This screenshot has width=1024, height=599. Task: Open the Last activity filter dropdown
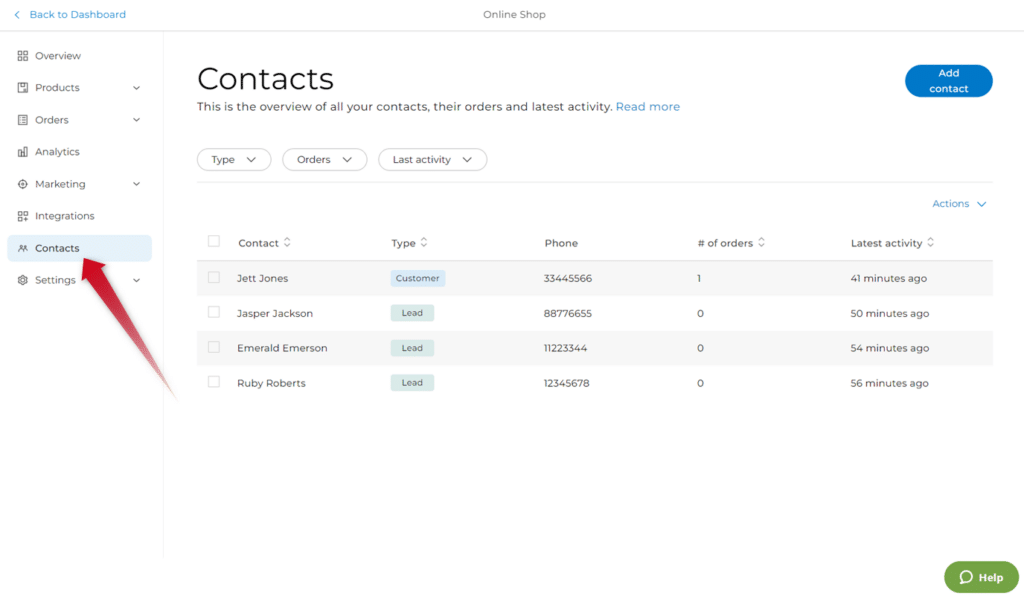click(x=432, y=160)
